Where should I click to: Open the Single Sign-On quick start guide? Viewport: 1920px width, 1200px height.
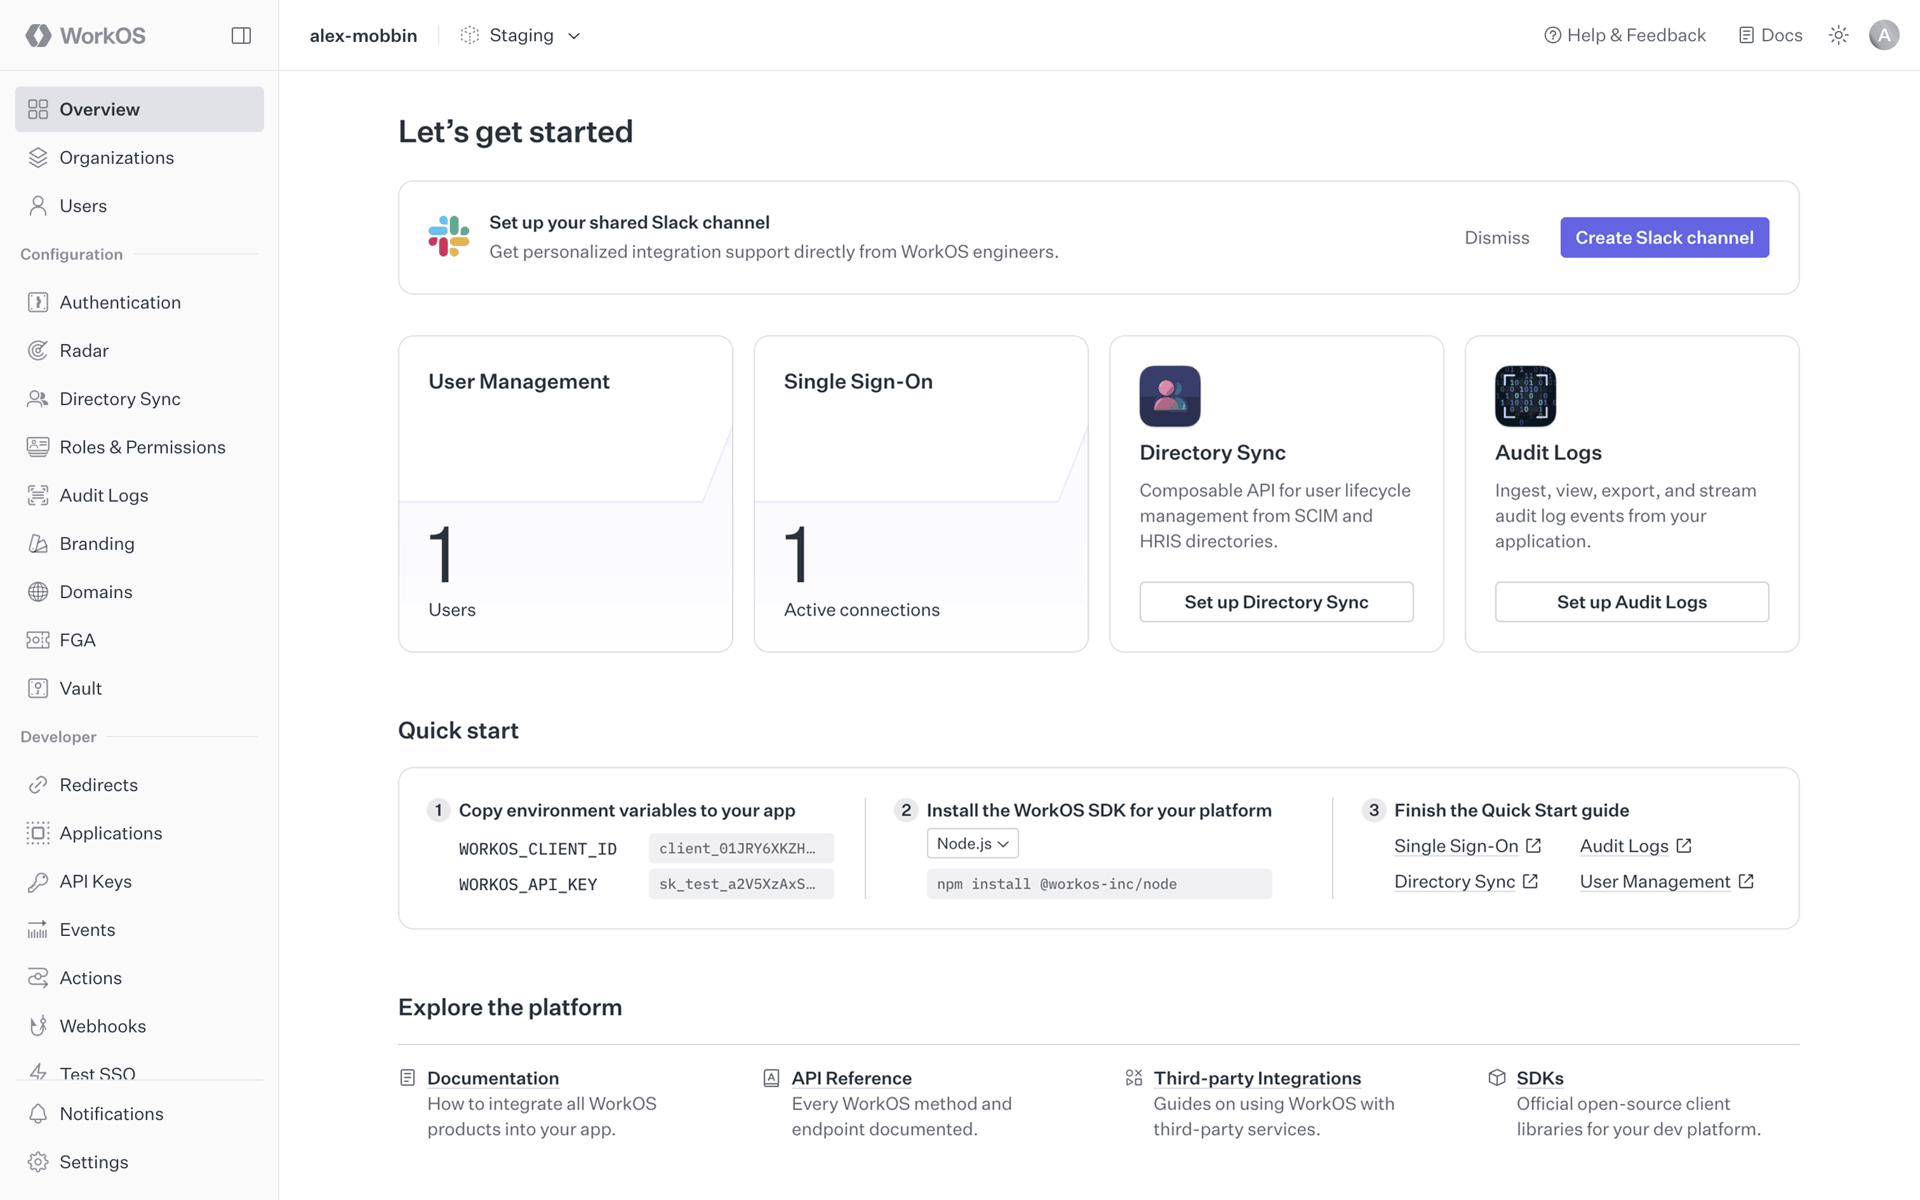tap(1467, 846)
